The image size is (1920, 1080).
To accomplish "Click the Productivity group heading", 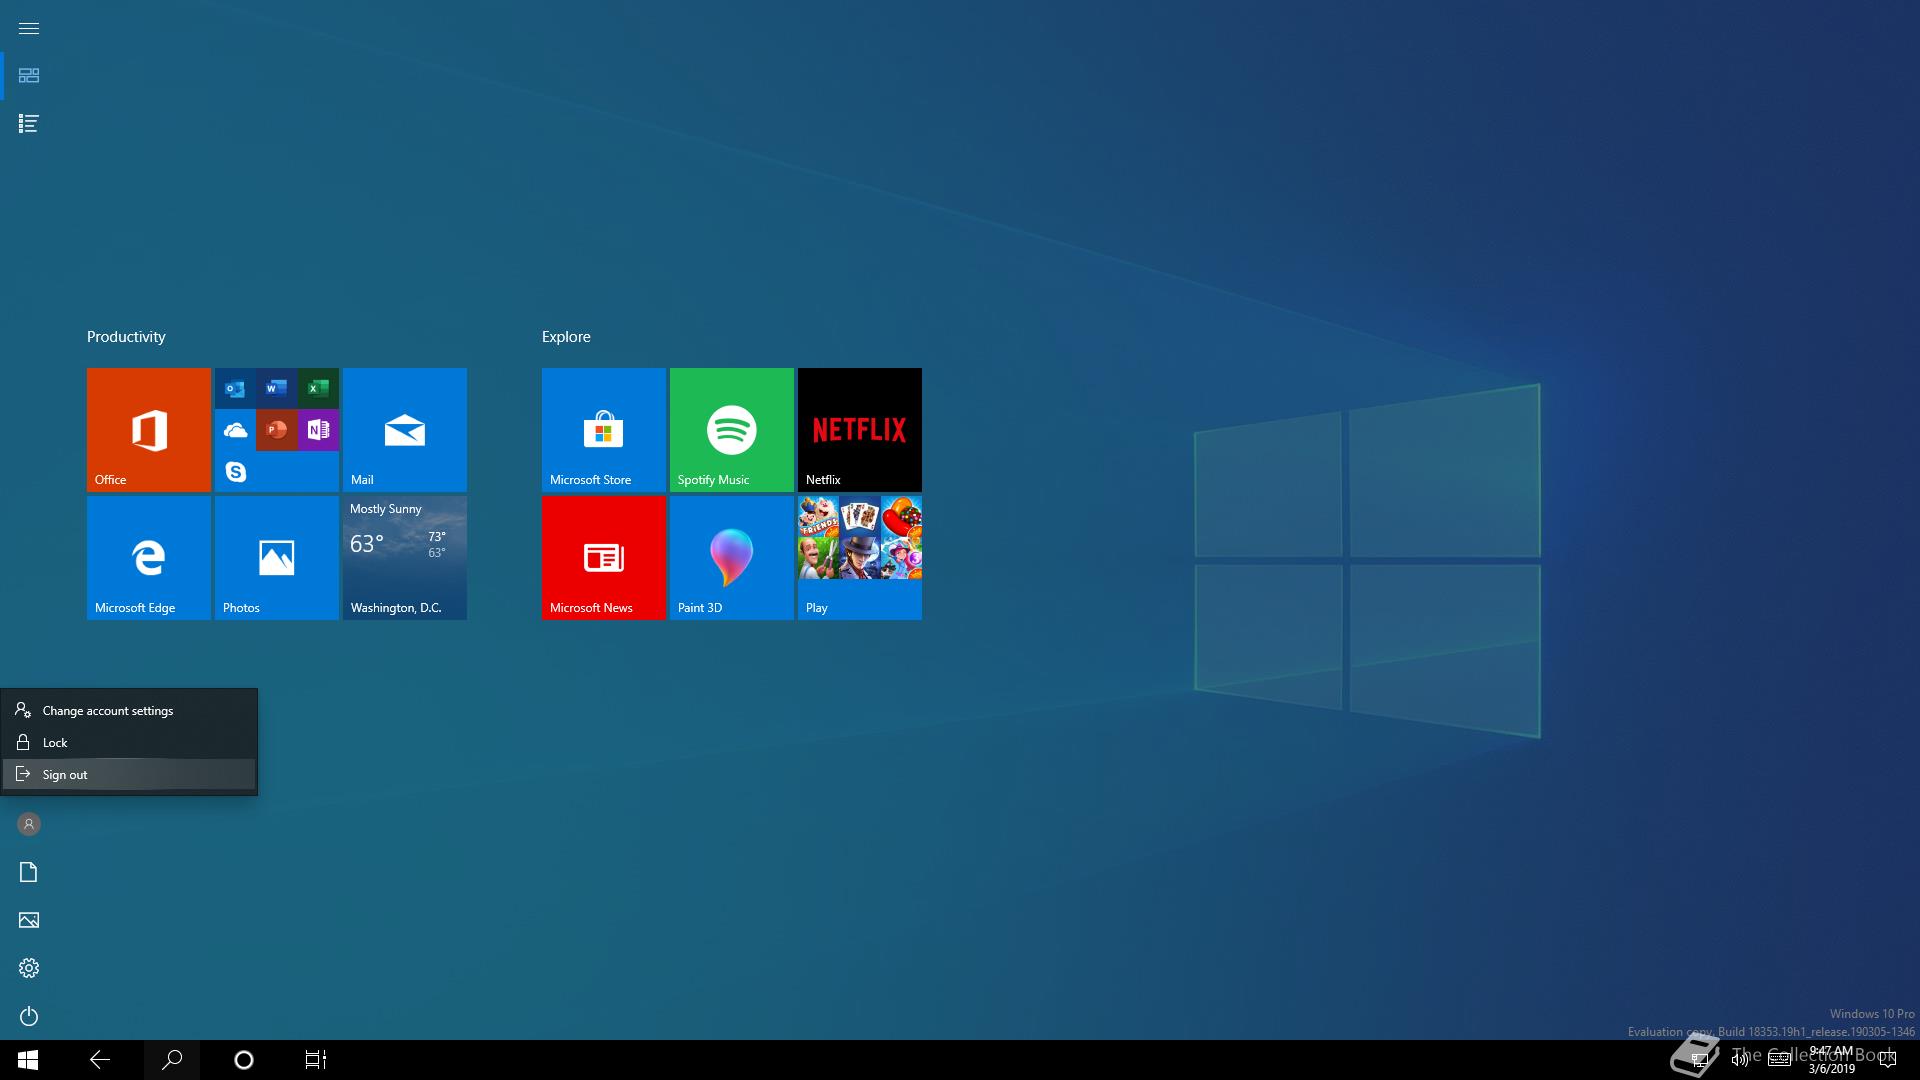I will pyautogui.click(x=126, y=337).
